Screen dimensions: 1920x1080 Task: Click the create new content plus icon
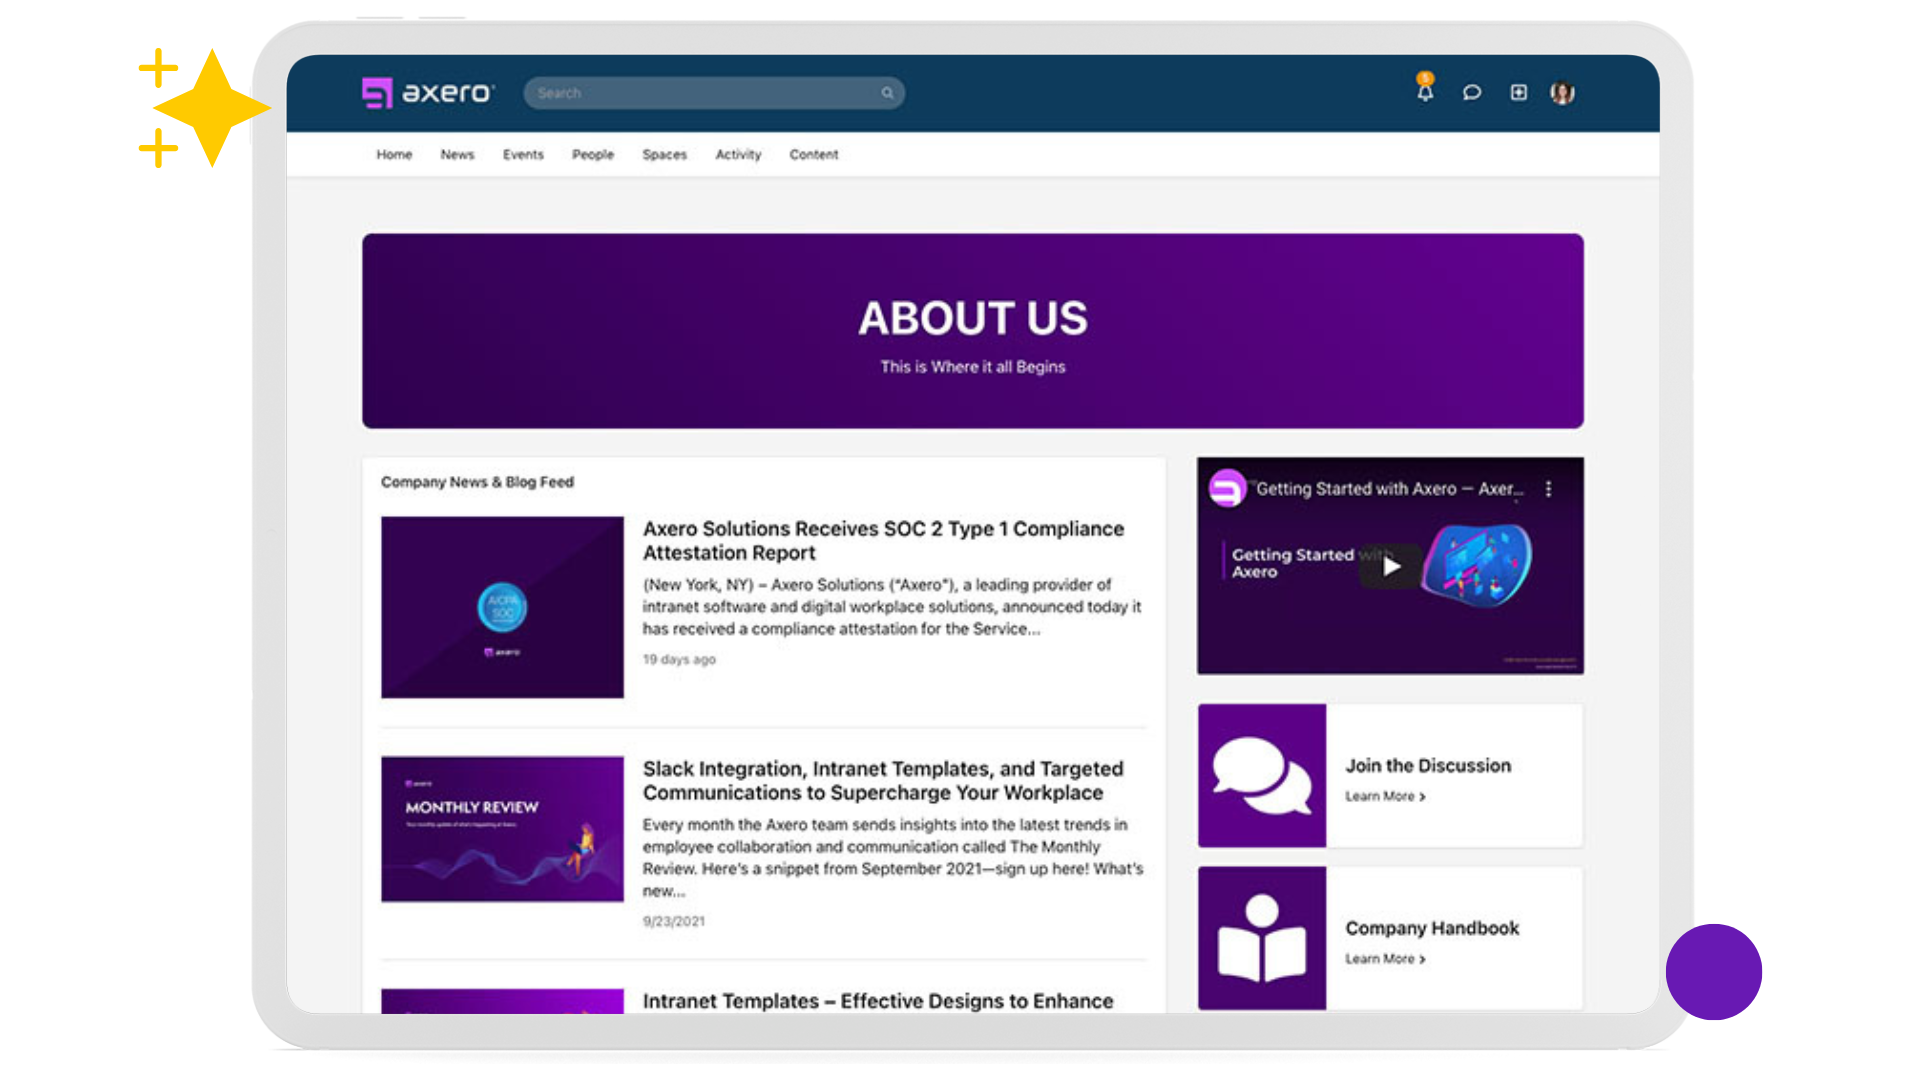pyautogui.click(x=1518, y=92)
